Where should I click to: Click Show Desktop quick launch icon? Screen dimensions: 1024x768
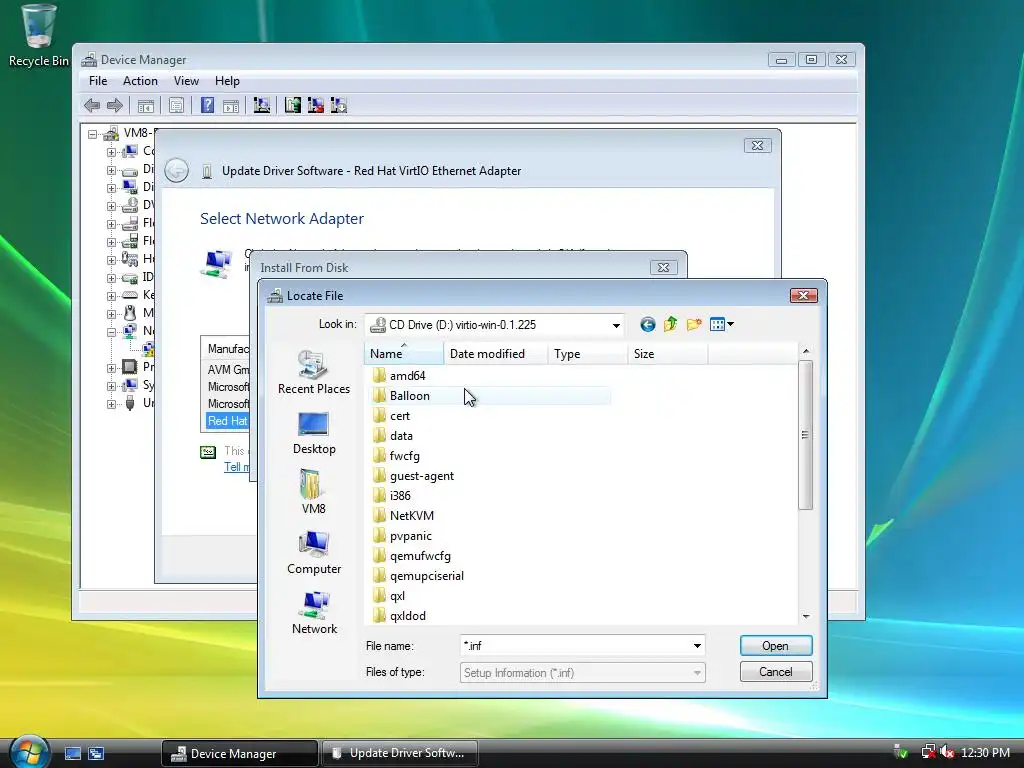(x=72, y=754)
